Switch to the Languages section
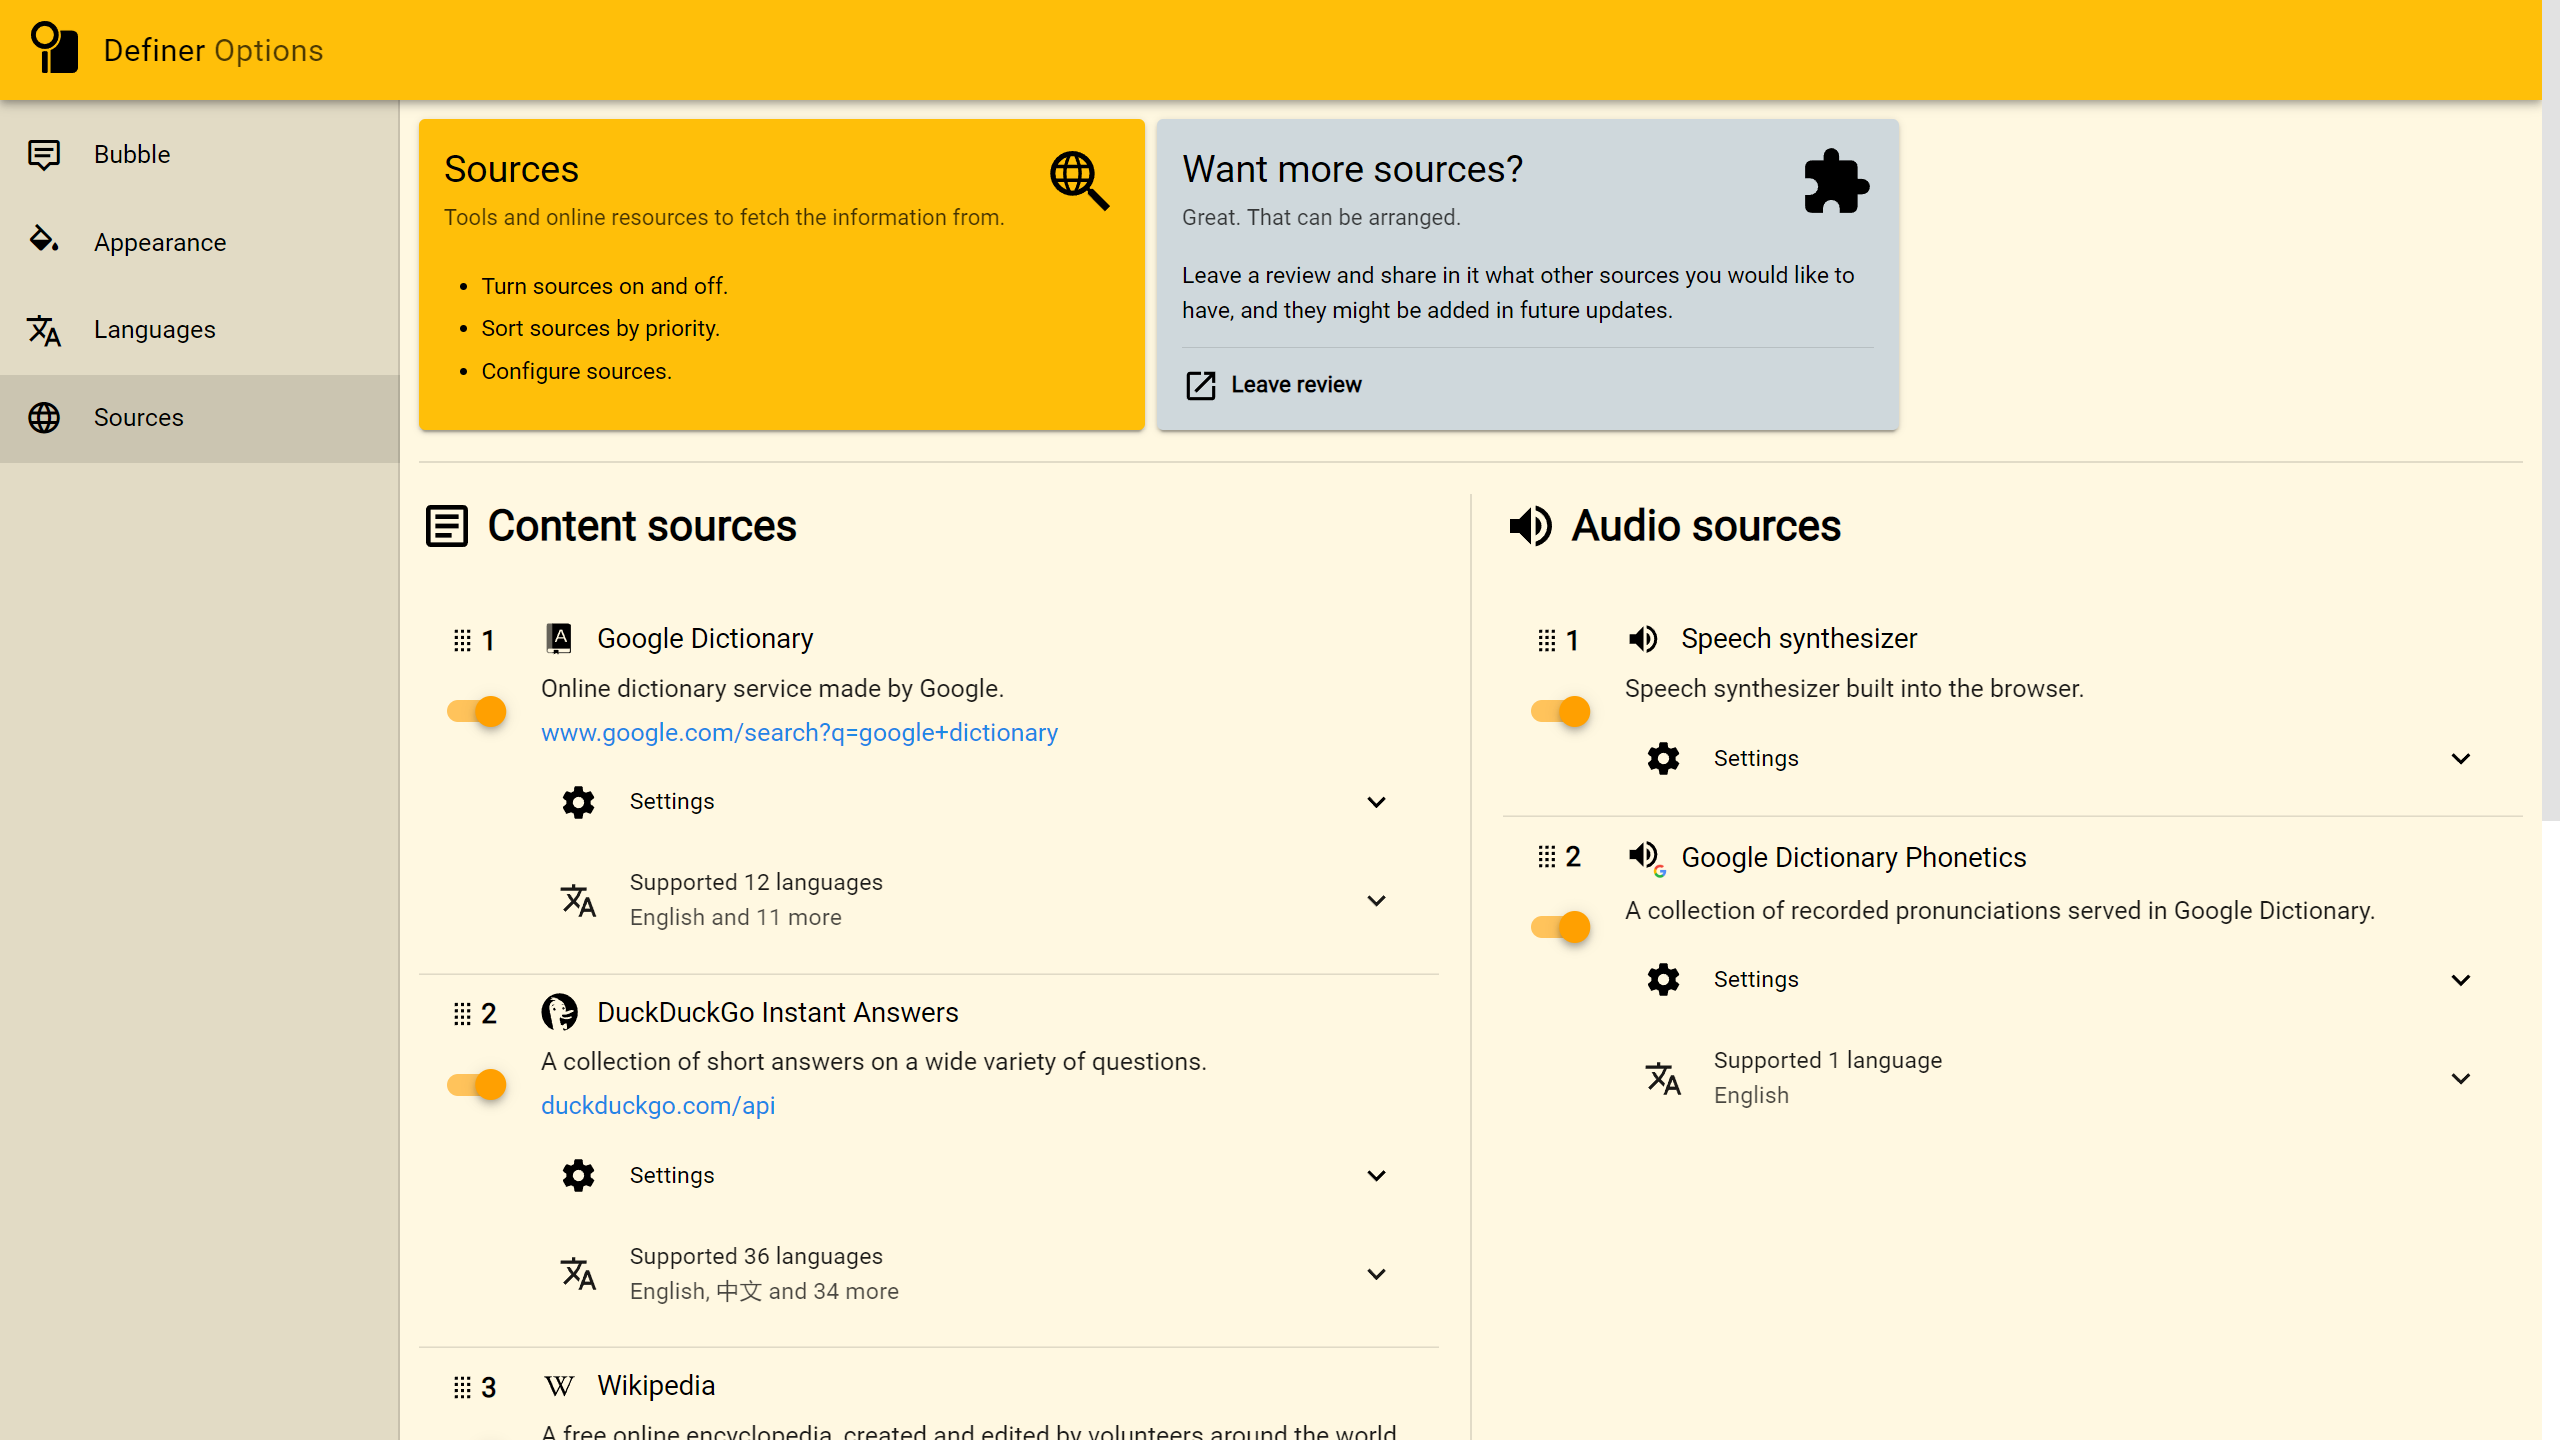 point(154,330)
